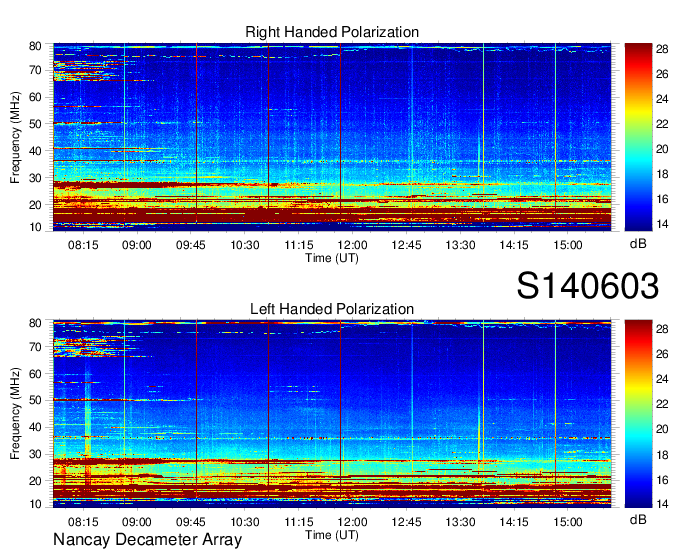Click the dB color bar of the left-handed plot

[x=638, y=414]
